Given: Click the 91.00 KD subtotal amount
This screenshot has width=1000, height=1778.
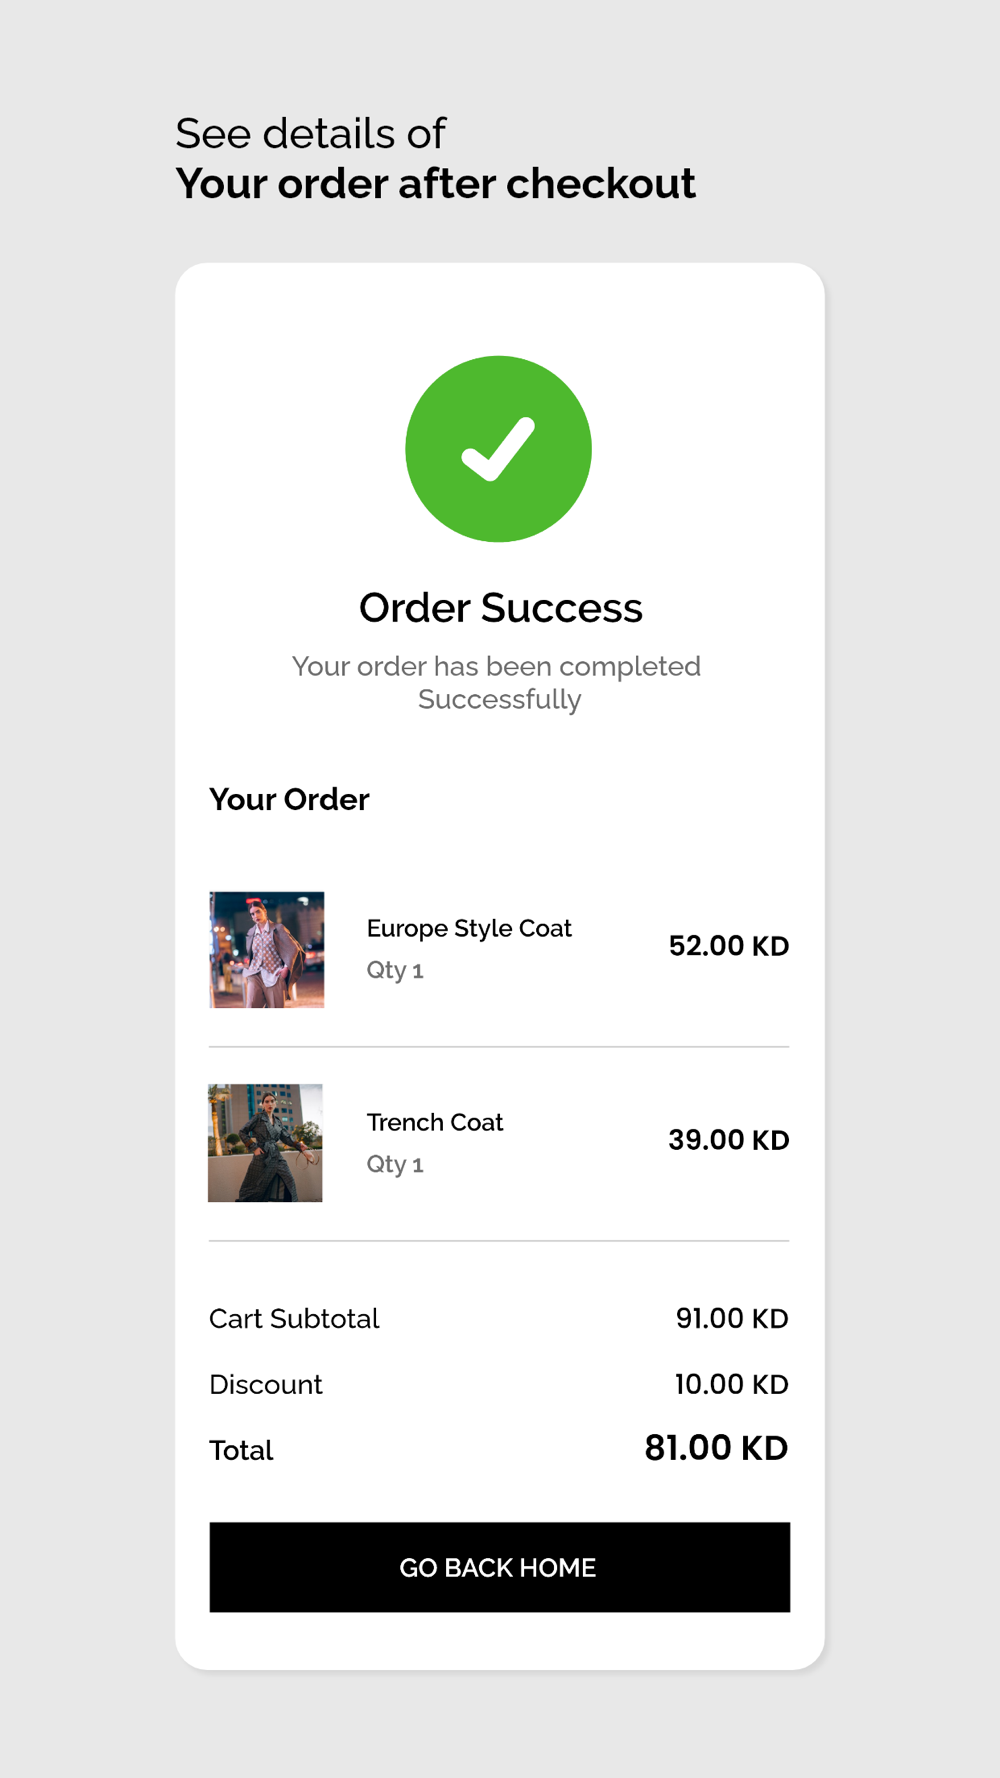Looking at the screenshot, I should (x=732, y=1319).
